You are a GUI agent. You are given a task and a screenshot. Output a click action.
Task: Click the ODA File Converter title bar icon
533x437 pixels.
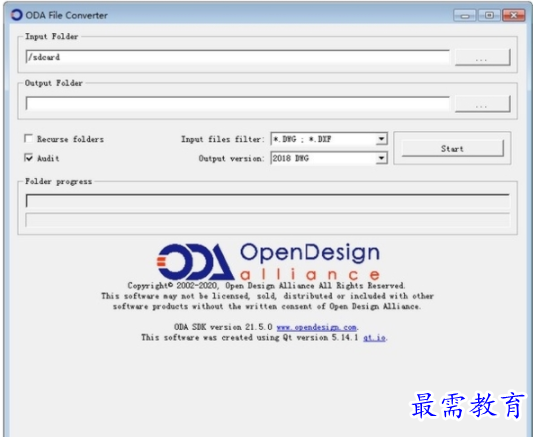(16, 15)
